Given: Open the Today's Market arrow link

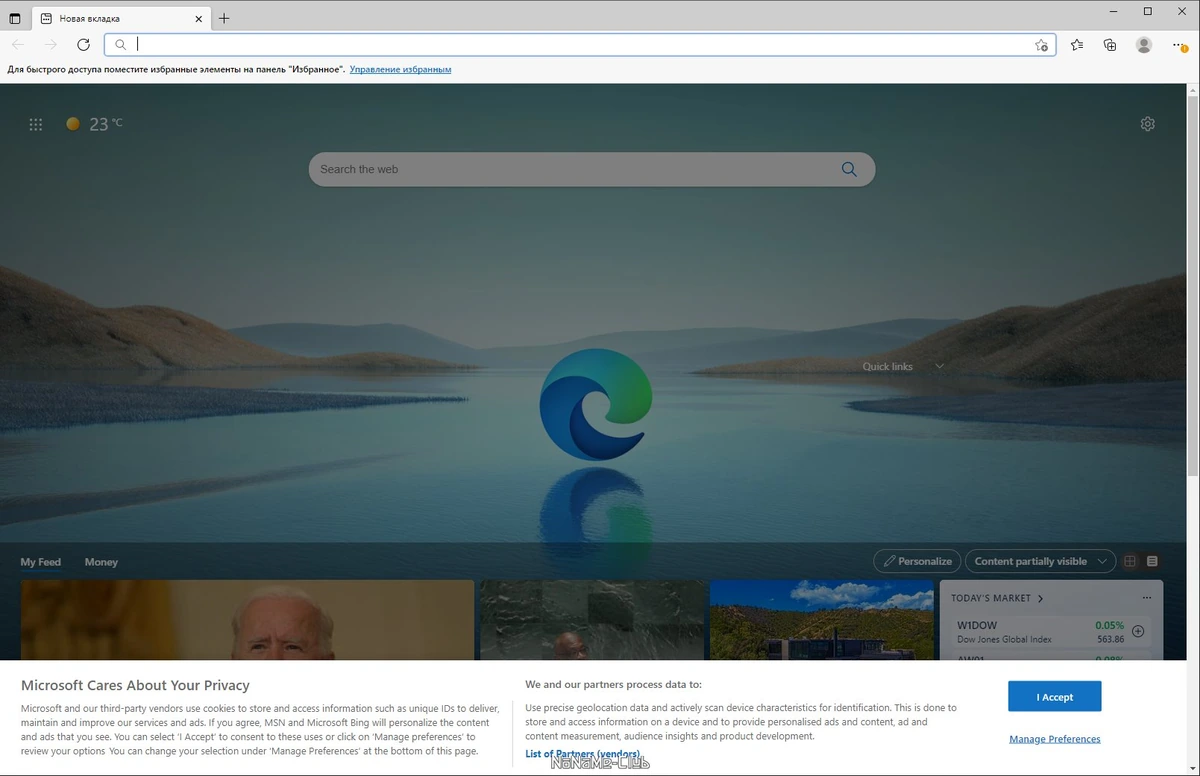Looking at the screenshot, I should pos(1040,598).
